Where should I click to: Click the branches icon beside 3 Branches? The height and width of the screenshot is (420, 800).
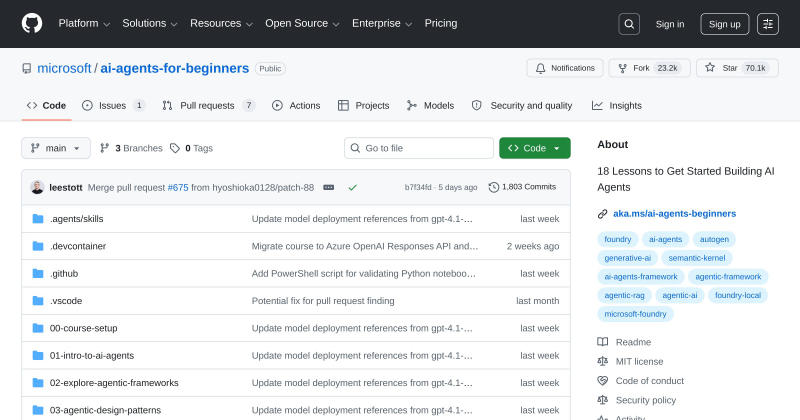[x=105, y=148]
